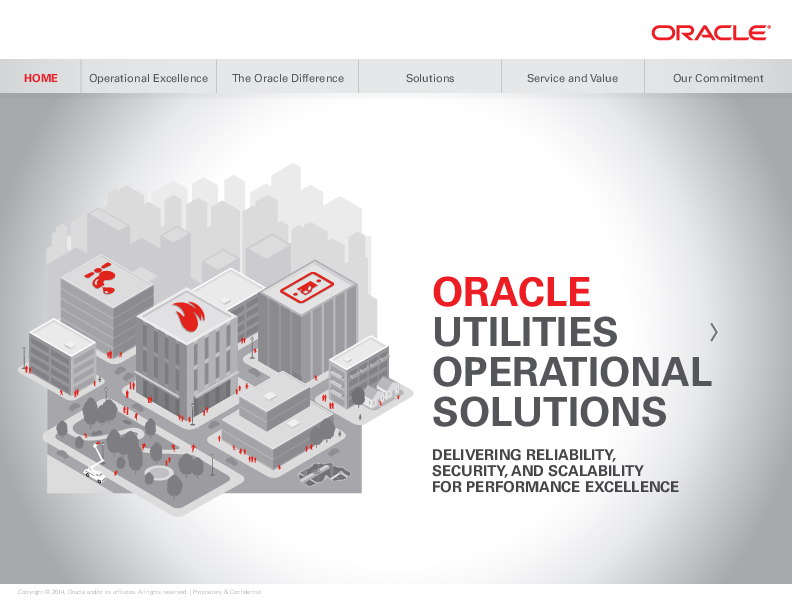Advance with the next page chevron arrow
792x612 pixels.
tap(714, 332)
